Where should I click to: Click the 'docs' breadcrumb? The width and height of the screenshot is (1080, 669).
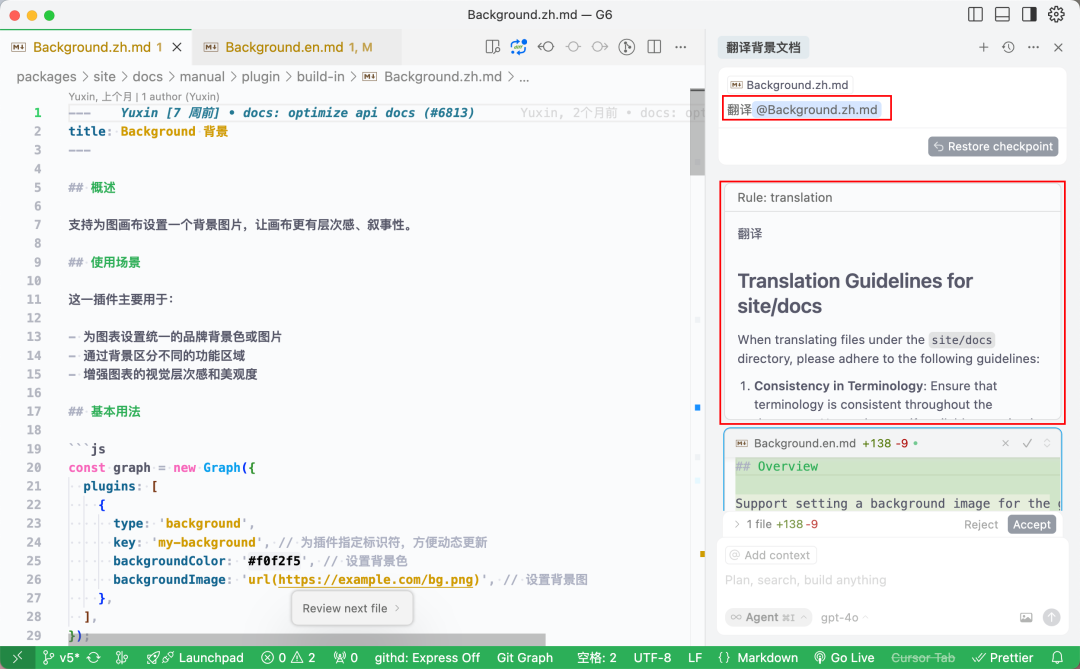(147, 76)
